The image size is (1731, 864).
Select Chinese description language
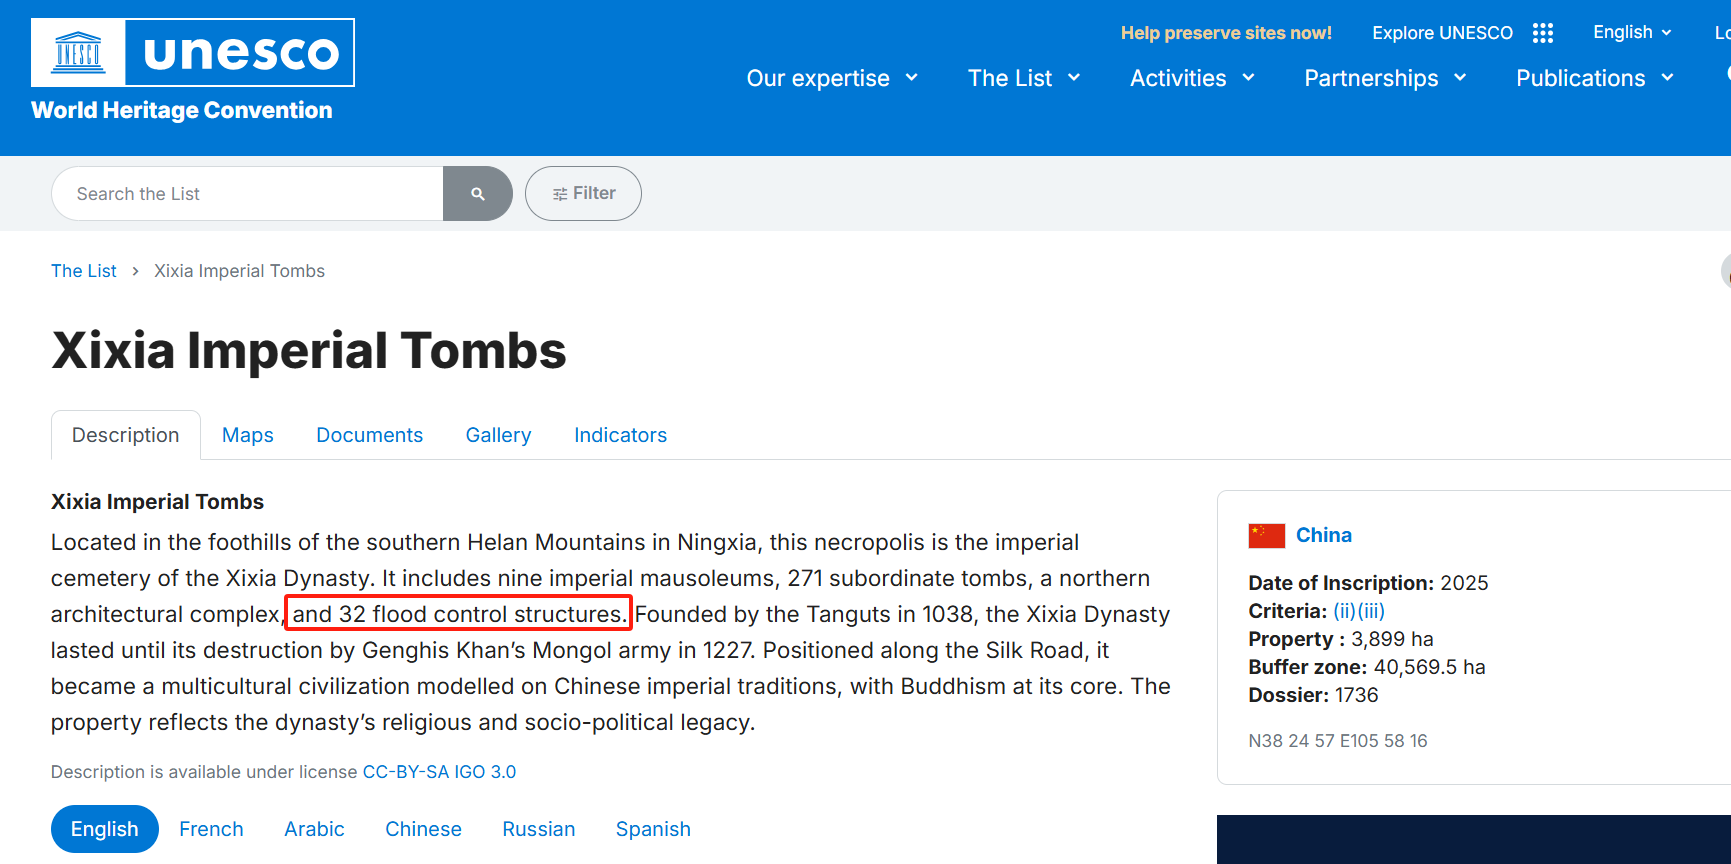(423, 829)
